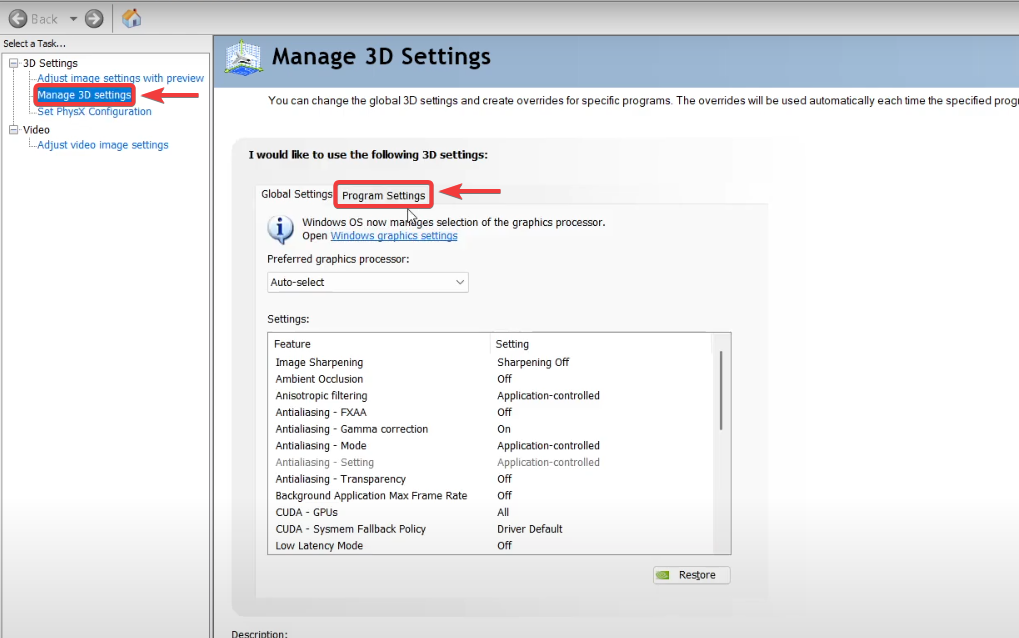1019x638 pixels.
Task: Select the CUDA - GPUs row
Action: coord(491,512)
